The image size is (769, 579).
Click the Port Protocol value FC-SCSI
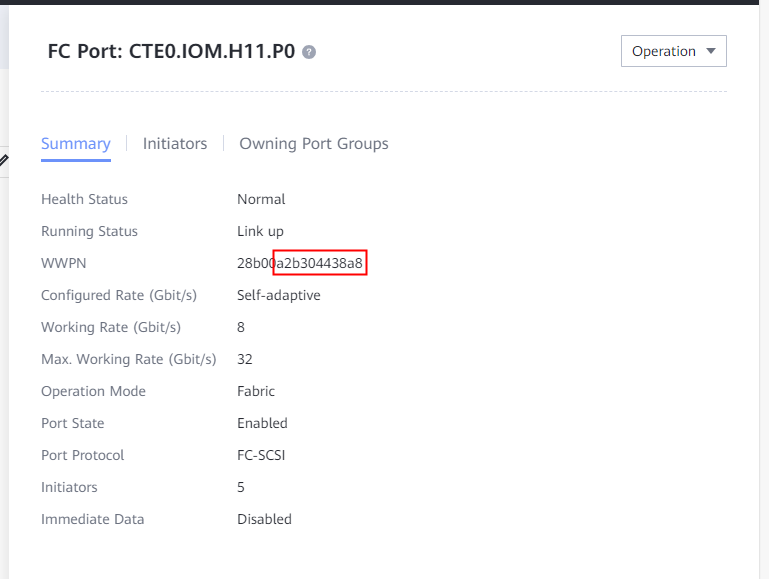point(264,455)
